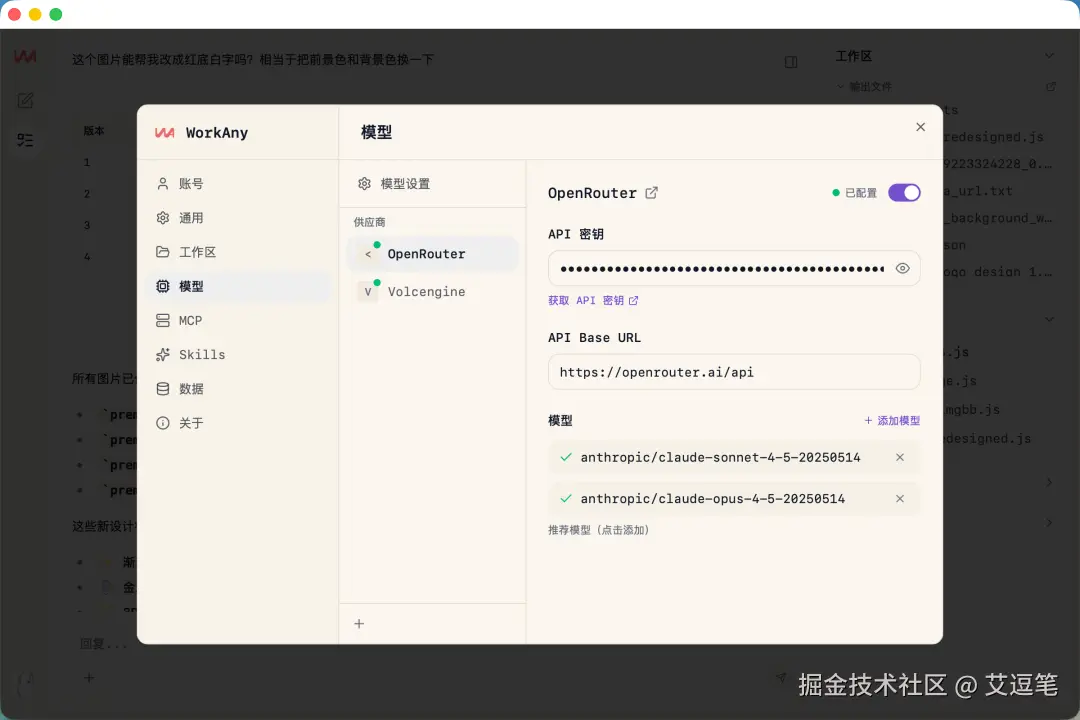The height and width of the screenshot is (720, 1080).
Task: Click attachment plus below reply box
Action: (x=89, y=678)
